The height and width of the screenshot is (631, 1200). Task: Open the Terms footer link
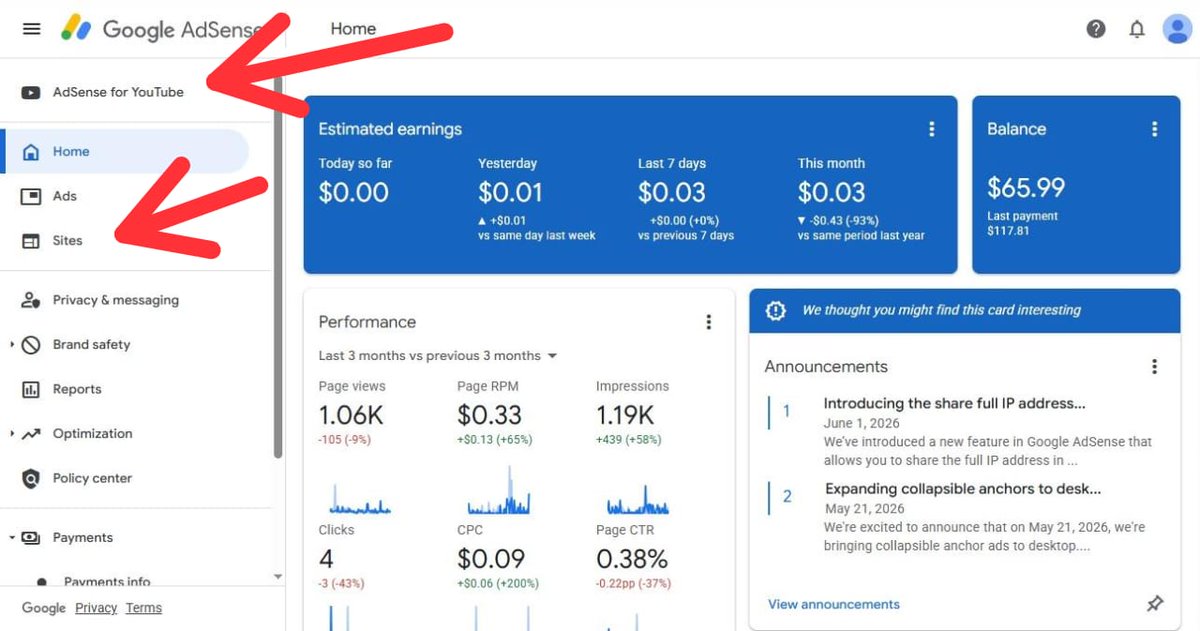[144, 608]
